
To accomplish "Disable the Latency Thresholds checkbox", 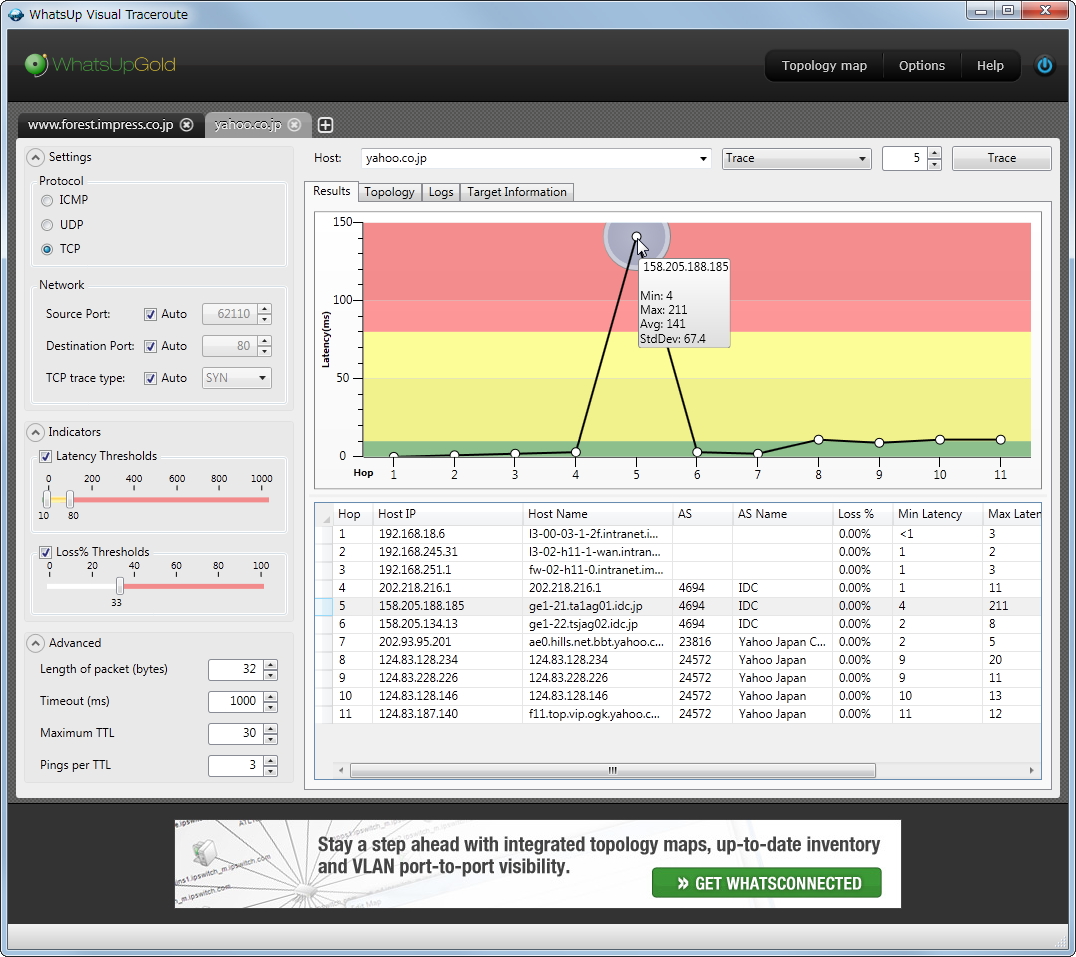I will pos(45,456).
